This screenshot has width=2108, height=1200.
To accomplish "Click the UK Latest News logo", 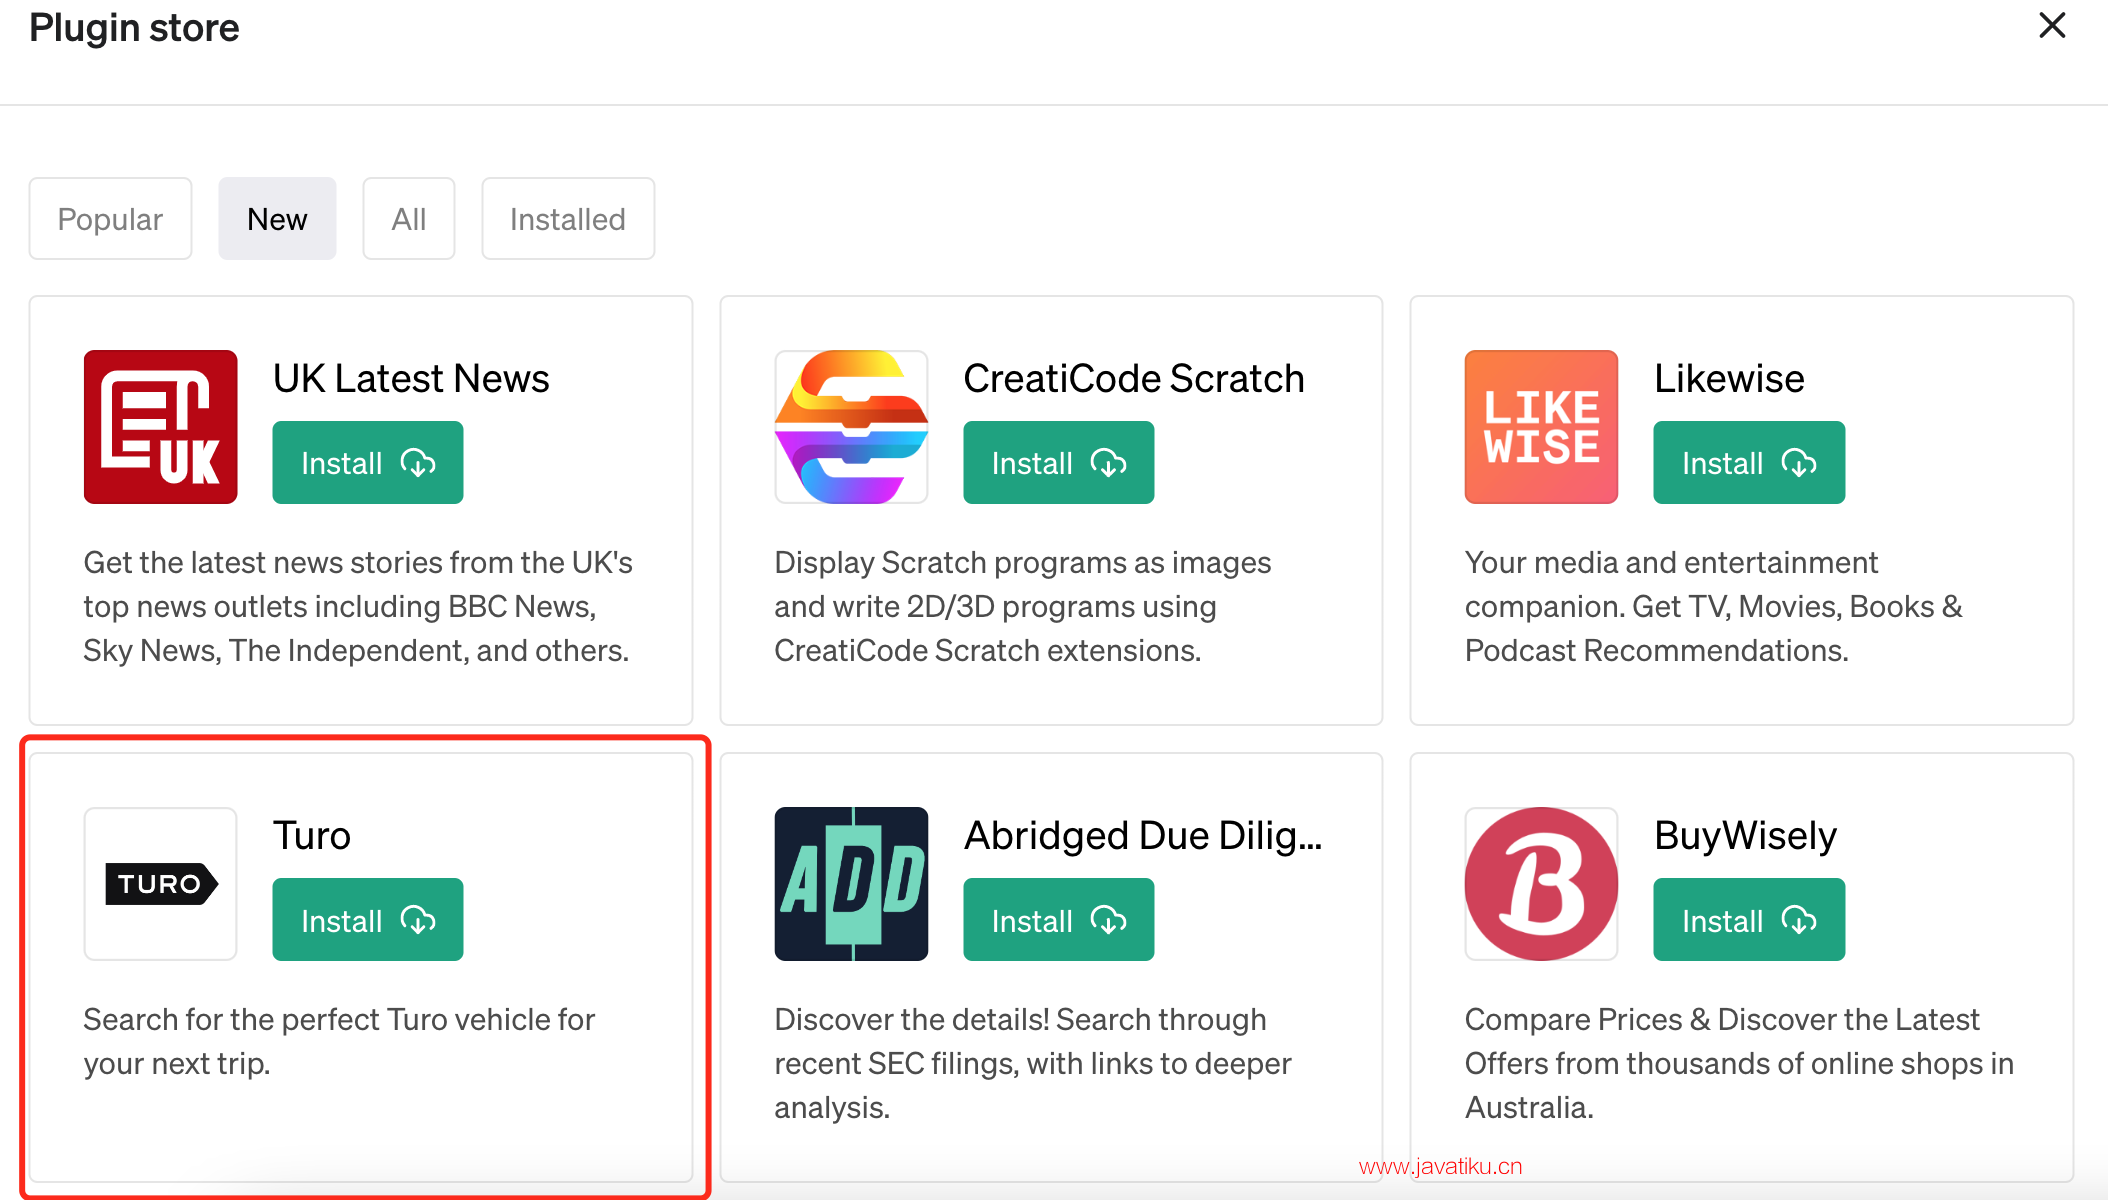I will 161,427.
